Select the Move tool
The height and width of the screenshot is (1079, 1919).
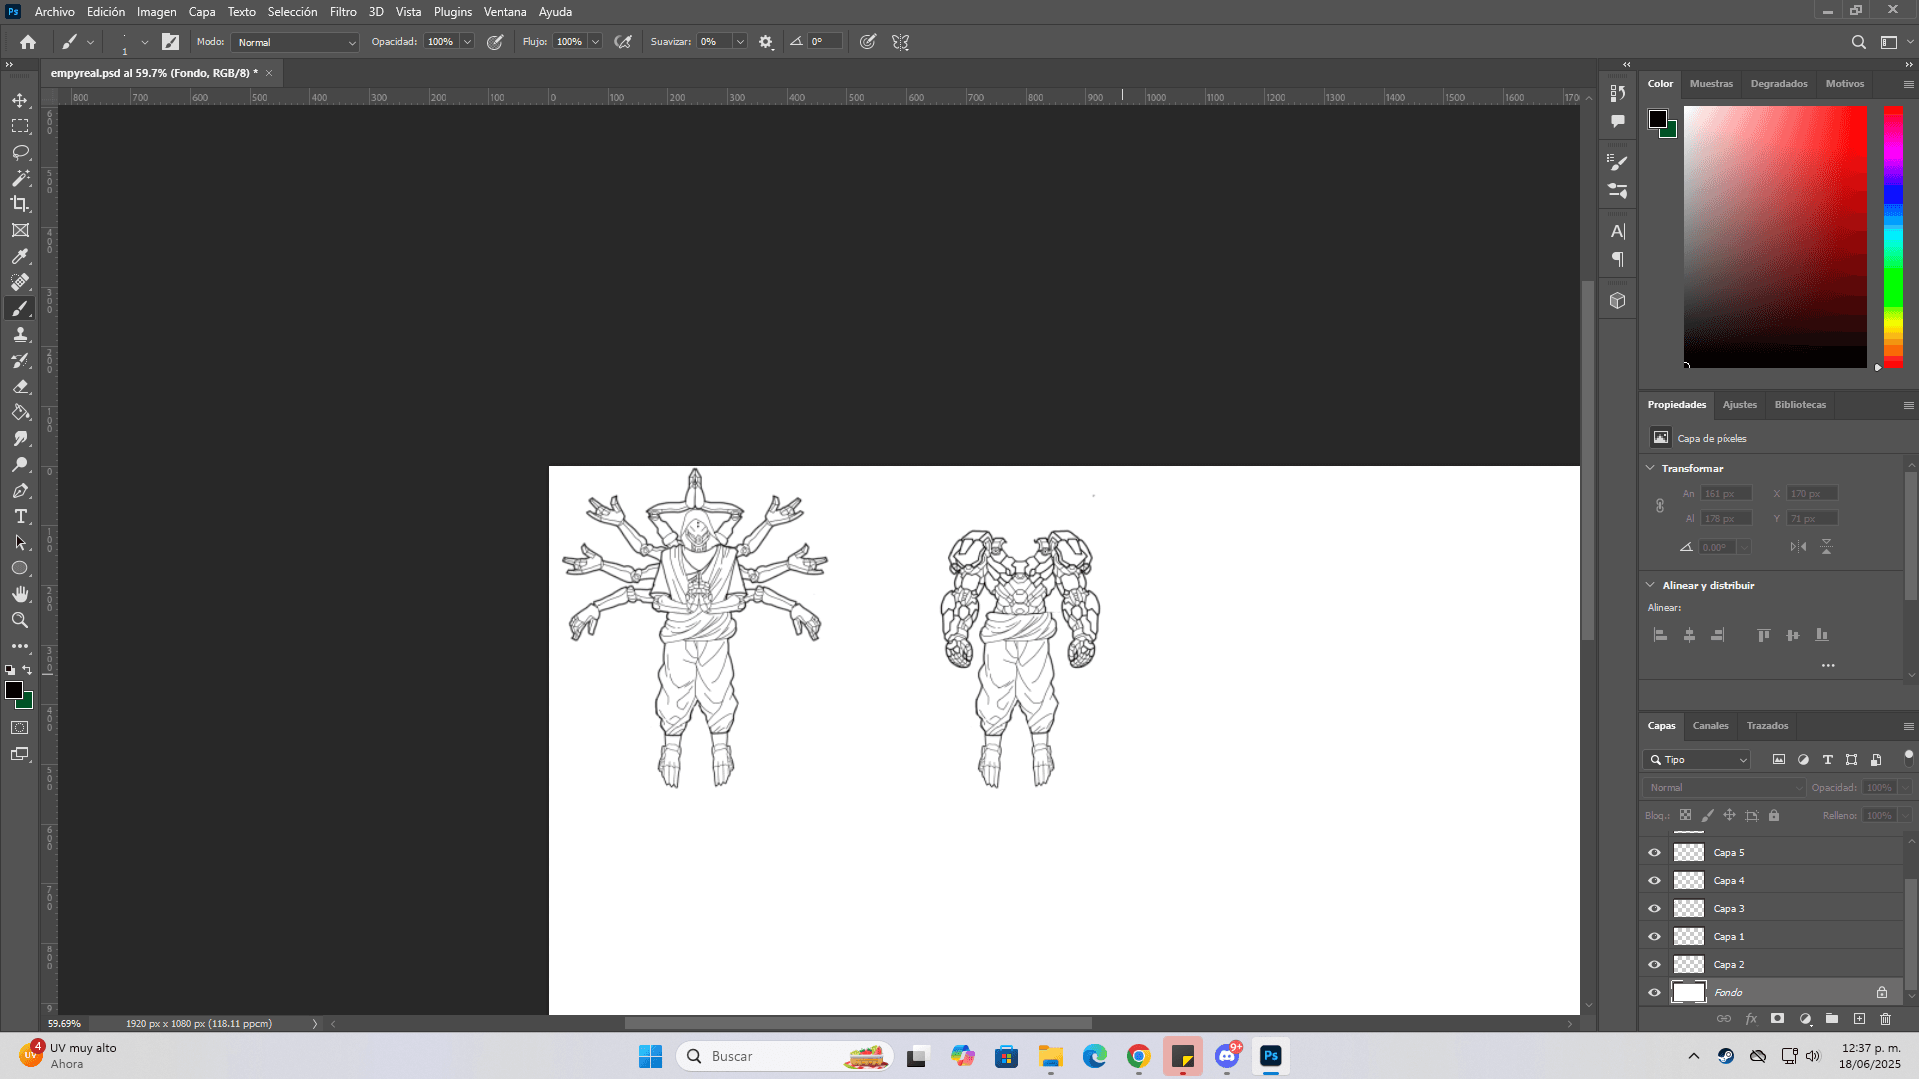pos(20,100)
